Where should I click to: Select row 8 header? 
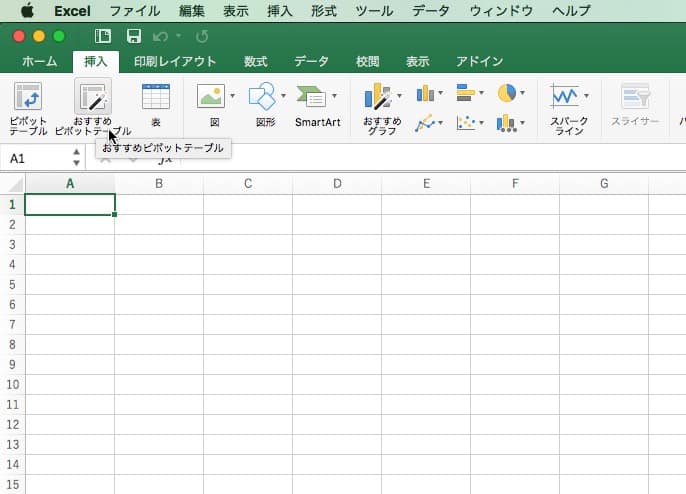point(12,345)
